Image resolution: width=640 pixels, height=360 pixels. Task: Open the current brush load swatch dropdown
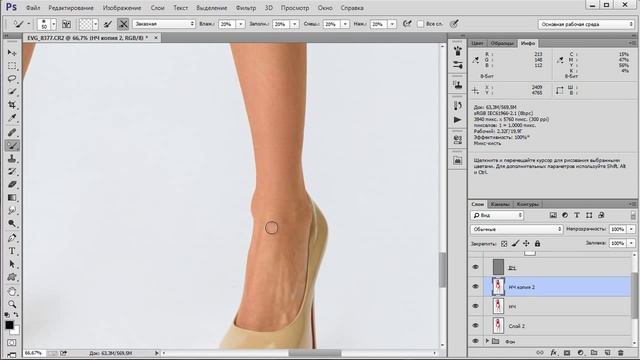(96, 24)
